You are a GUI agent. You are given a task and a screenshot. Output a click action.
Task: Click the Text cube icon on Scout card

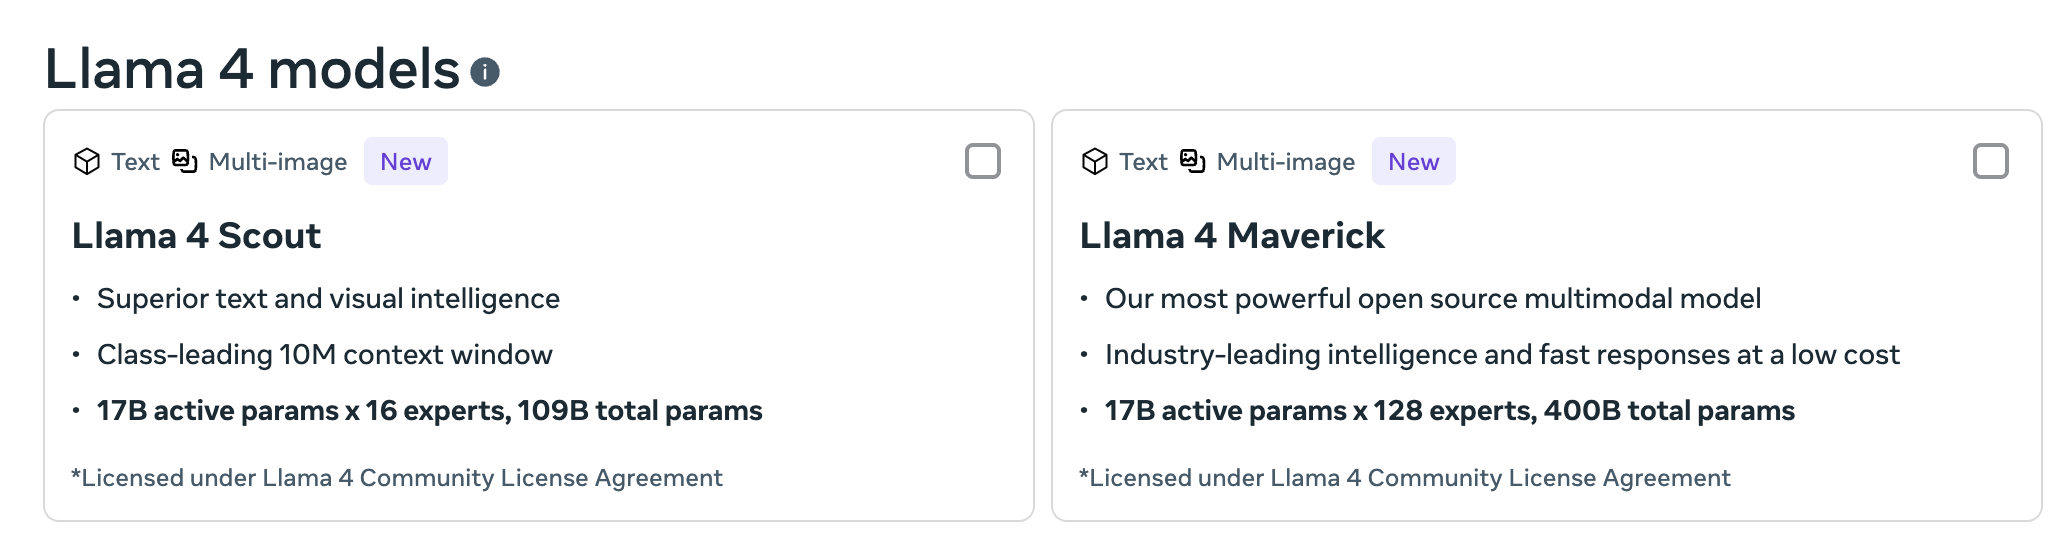(x=87, y=161)
